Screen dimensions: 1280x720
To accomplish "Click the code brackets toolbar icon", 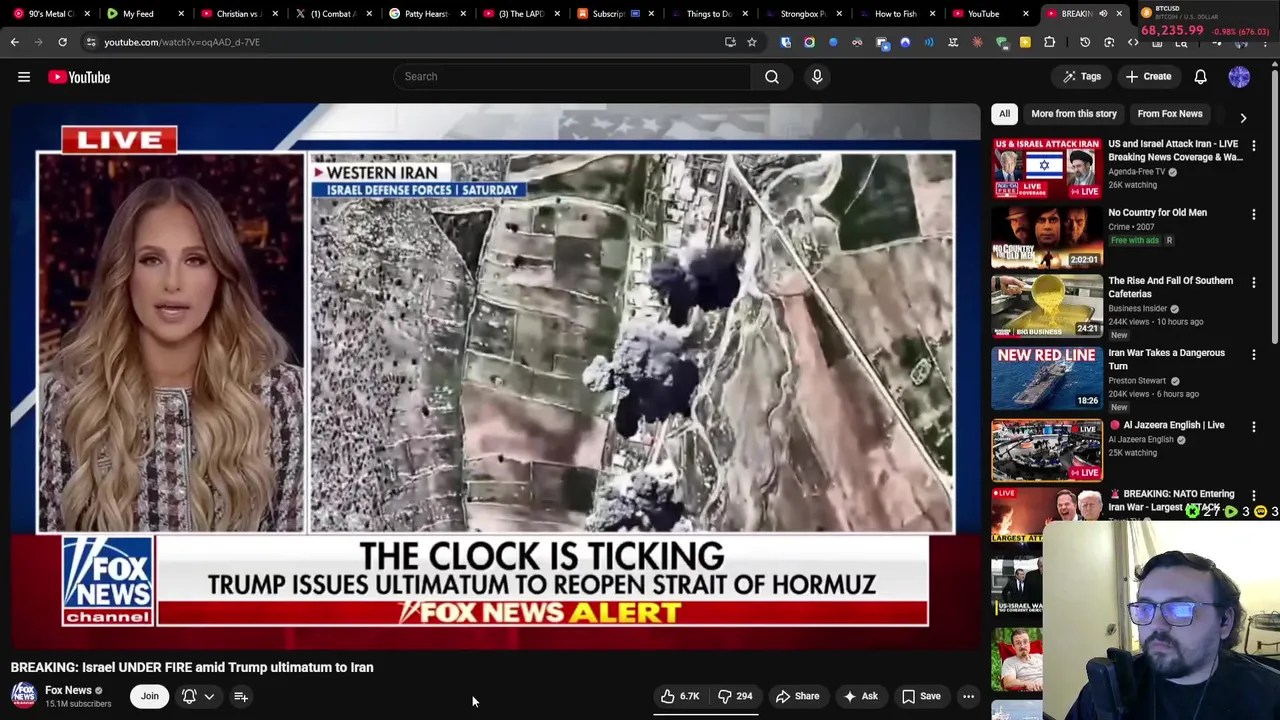I will tap(1133, 42).
